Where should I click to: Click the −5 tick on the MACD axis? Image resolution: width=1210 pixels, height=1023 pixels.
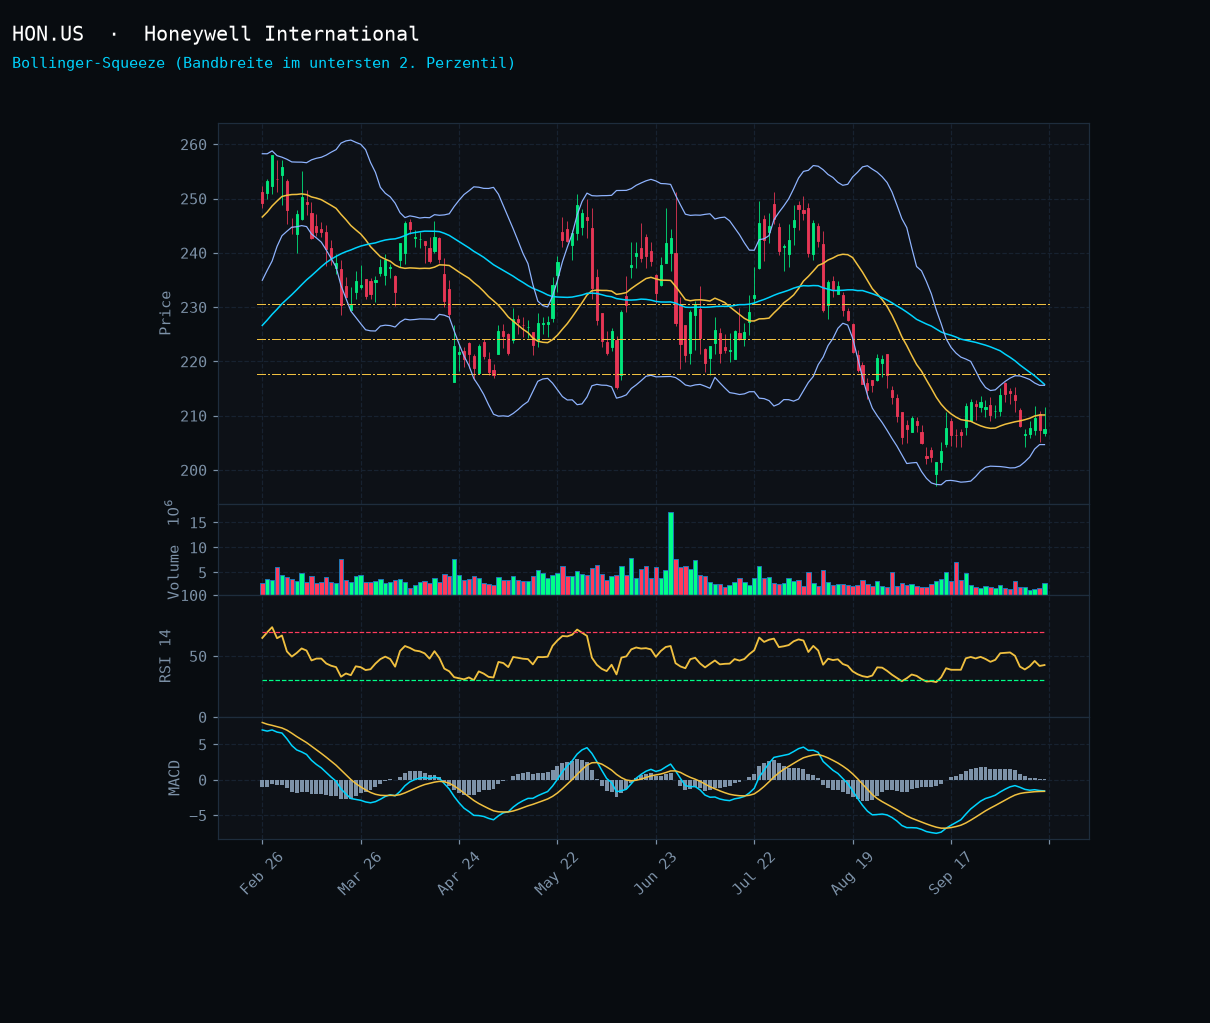pyautogui.click(x=198, y=816)
